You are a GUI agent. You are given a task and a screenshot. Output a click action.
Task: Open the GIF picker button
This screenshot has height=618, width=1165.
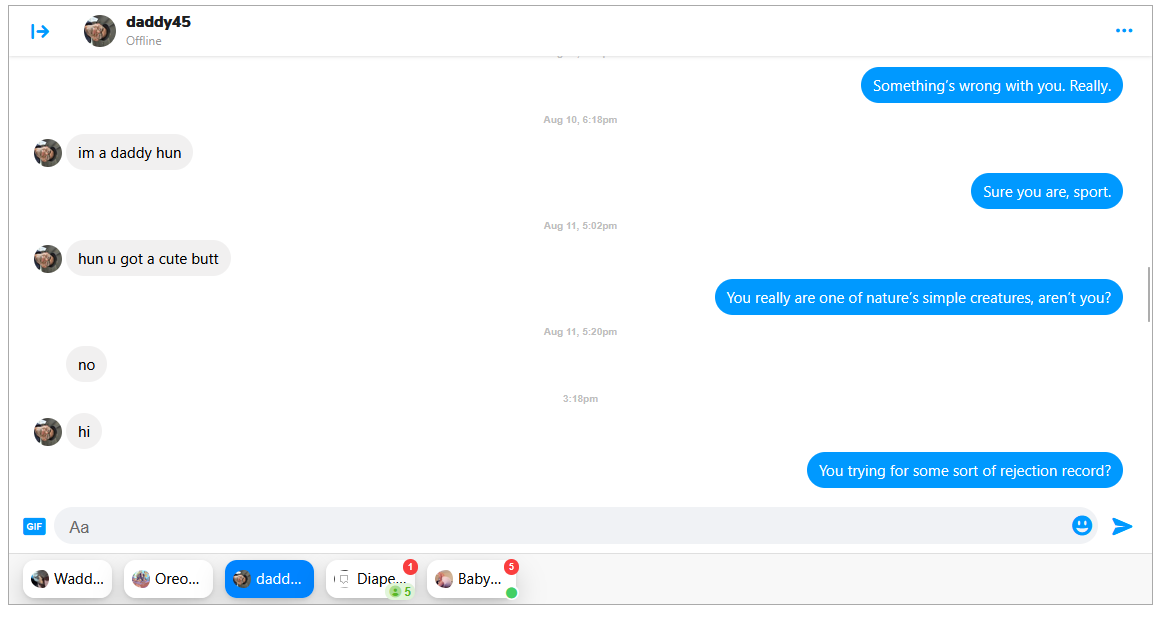click(x=34, y=527)
